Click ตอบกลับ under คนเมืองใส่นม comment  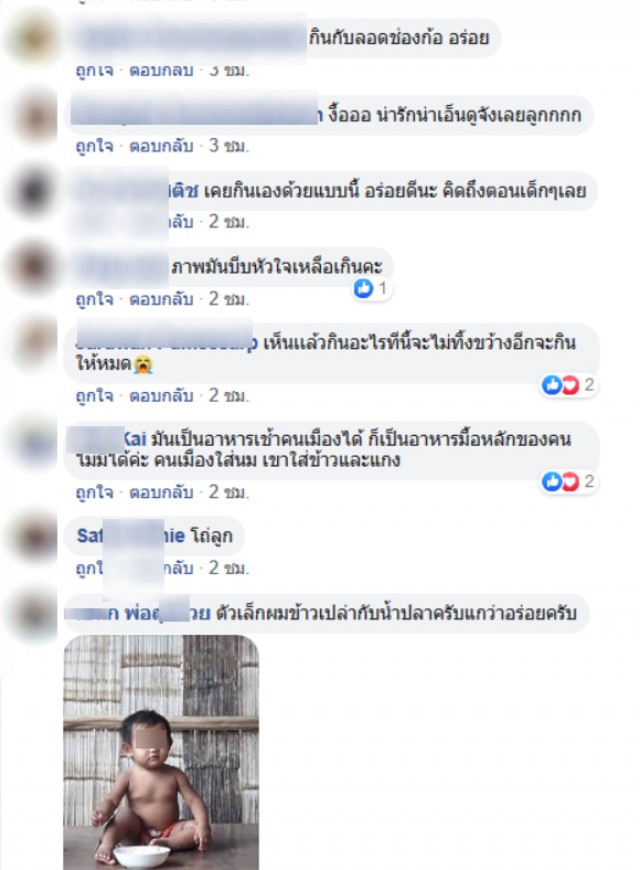(x=161, y=493)
